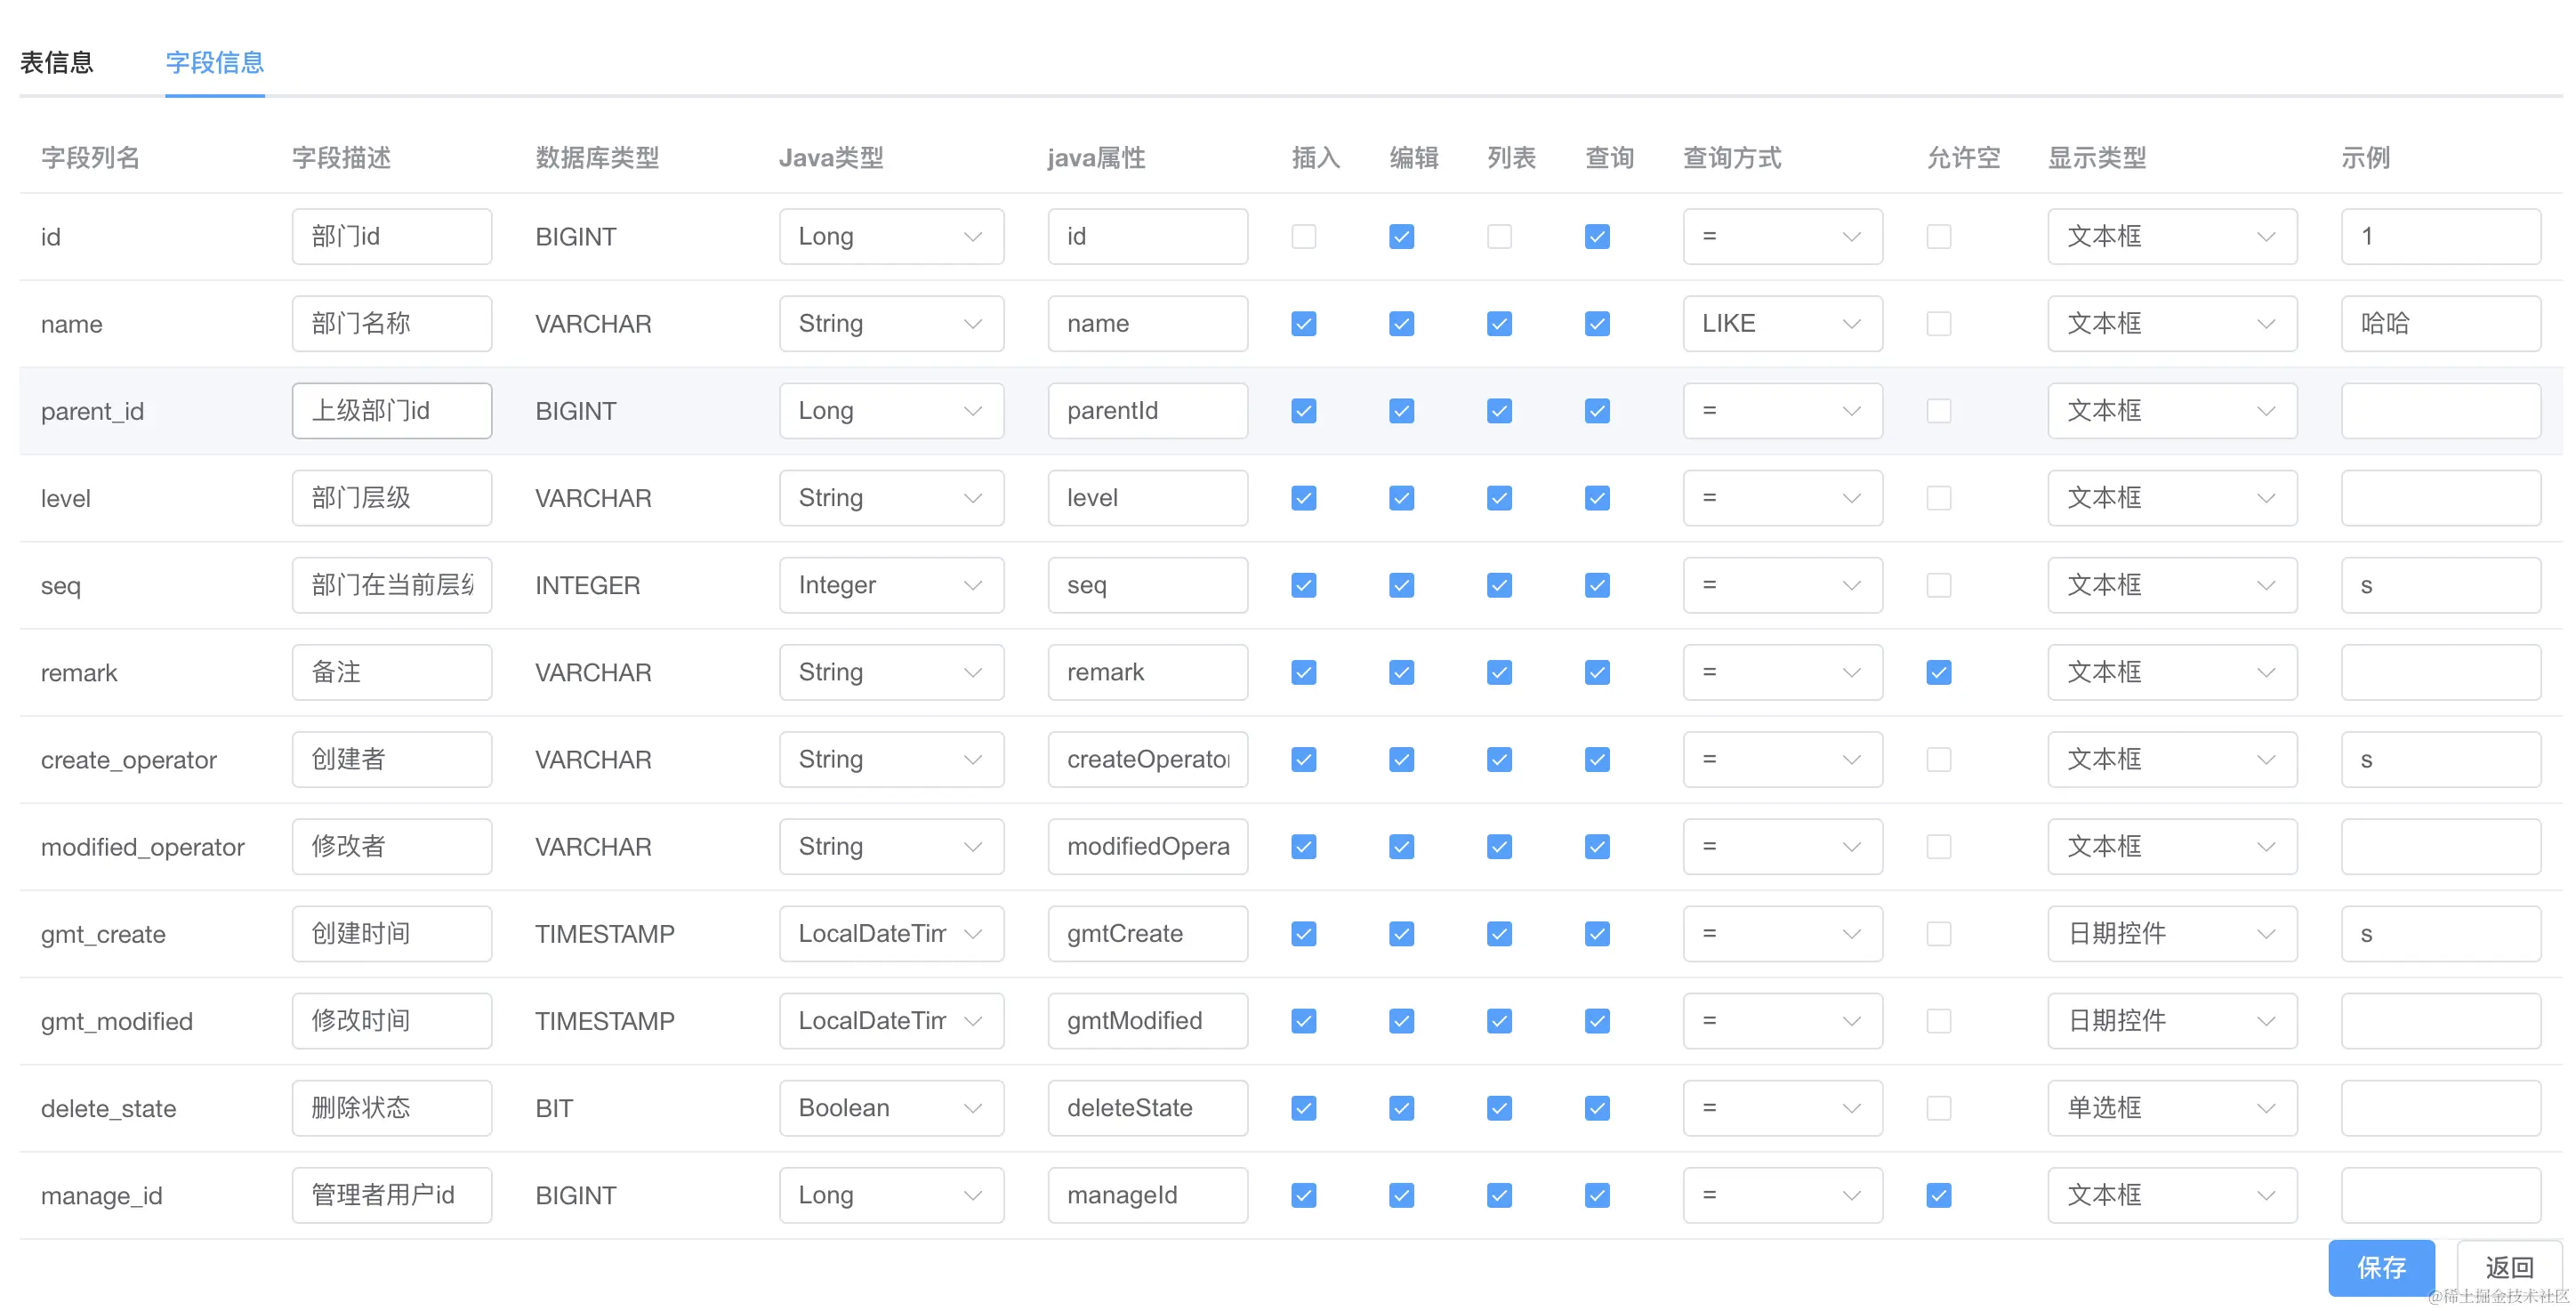Image resolution: width=2576 pixels, height=1311 pixels.
Task: Open 日期控件 dropdown for gmt_modified row
Action: (x=2171, y=1021)
